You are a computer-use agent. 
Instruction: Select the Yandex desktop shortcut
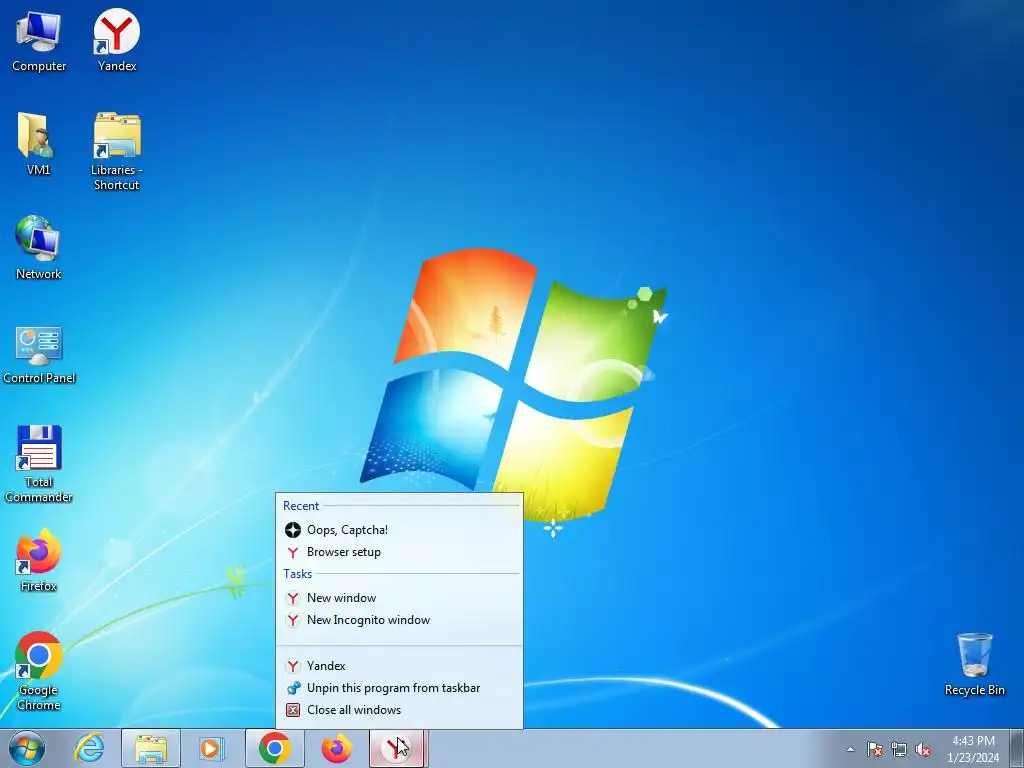click(117, 41)
